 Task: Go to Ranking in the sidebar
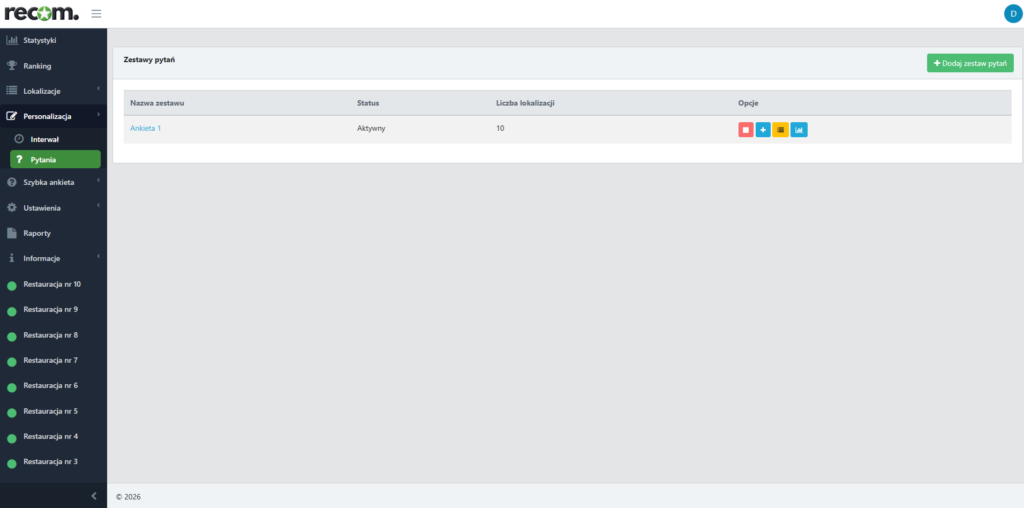coord(37,66)
